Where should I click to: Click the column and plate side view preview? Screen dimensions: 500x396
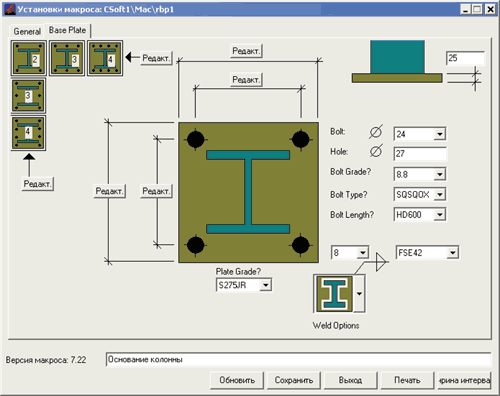pos(397,62)
